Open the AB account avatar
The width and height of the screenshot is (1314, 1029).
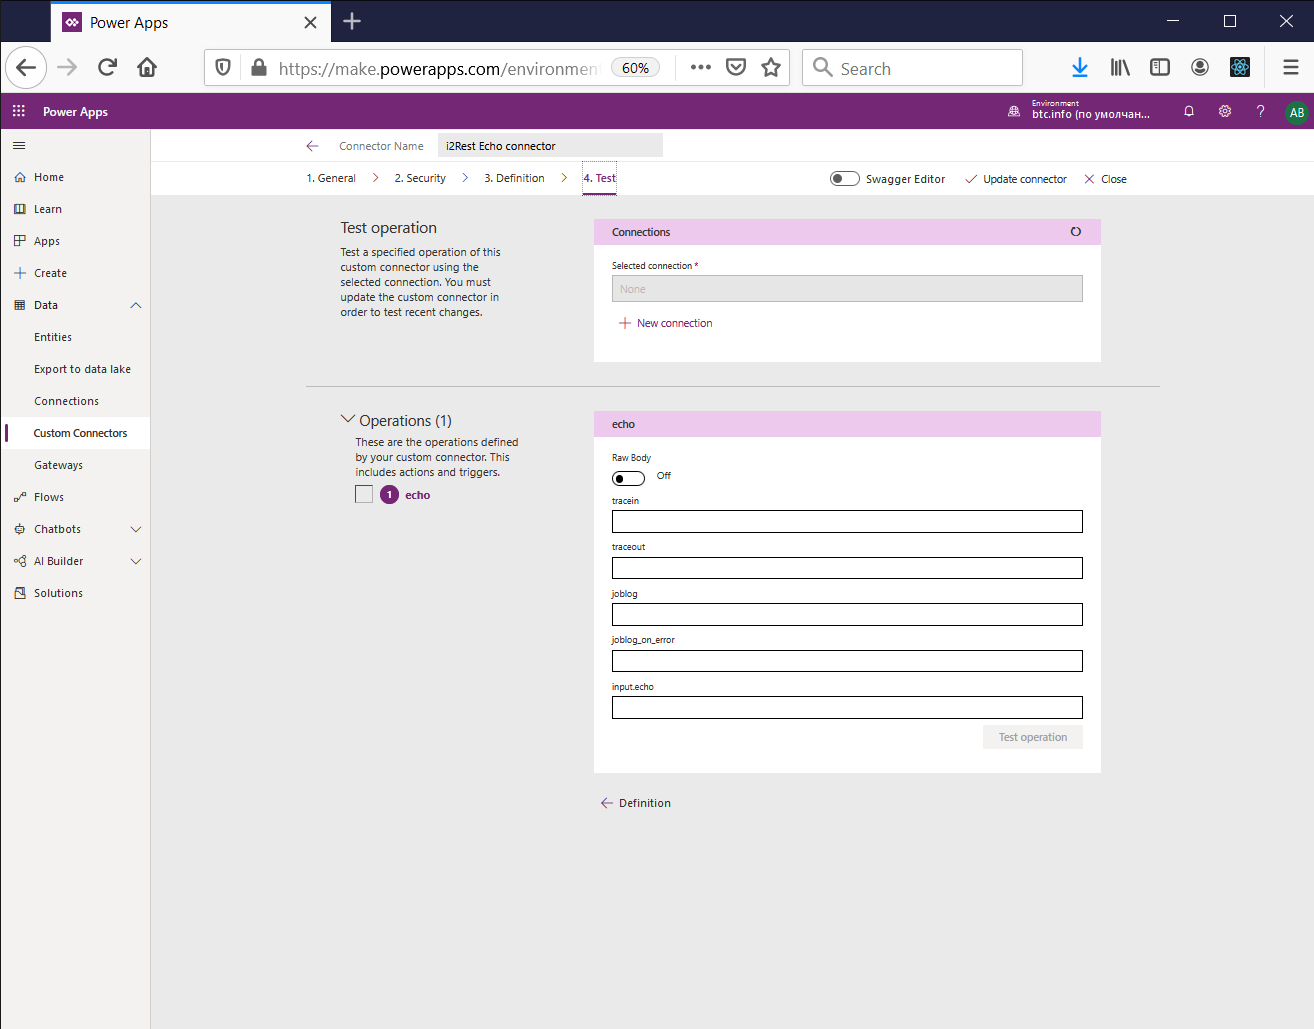(x=1296, y=112)
